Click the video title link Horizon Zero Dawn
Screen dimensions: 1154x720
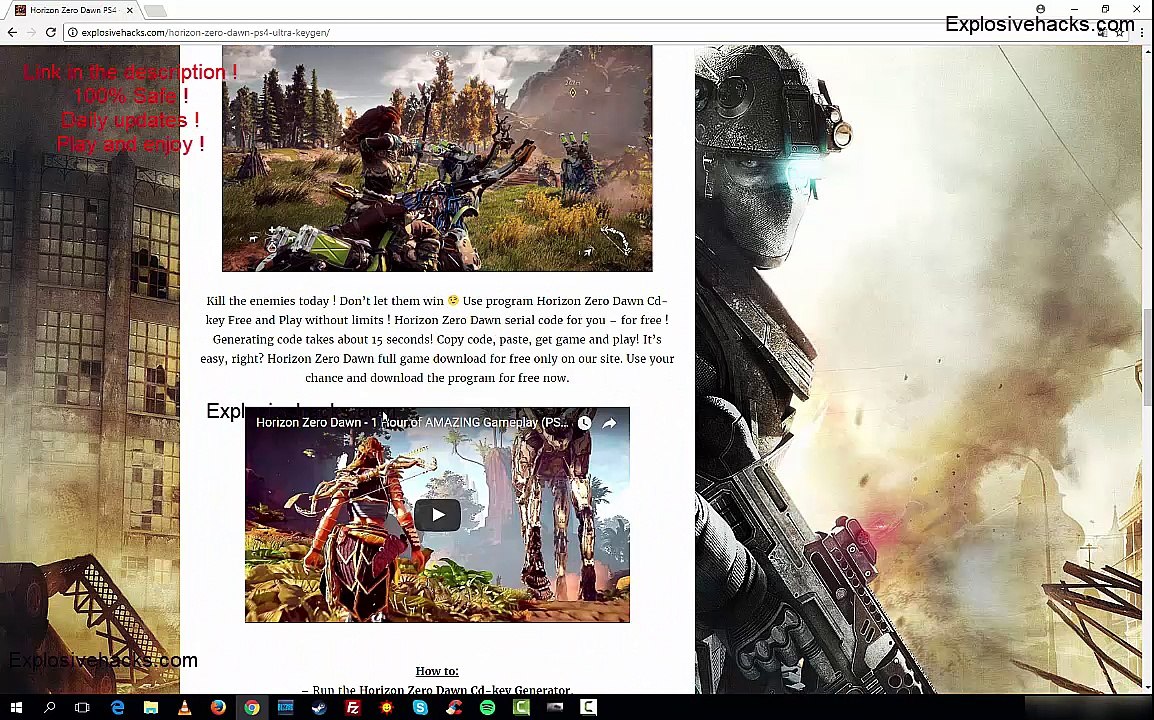pyautogui.click(x=412, y=423)
